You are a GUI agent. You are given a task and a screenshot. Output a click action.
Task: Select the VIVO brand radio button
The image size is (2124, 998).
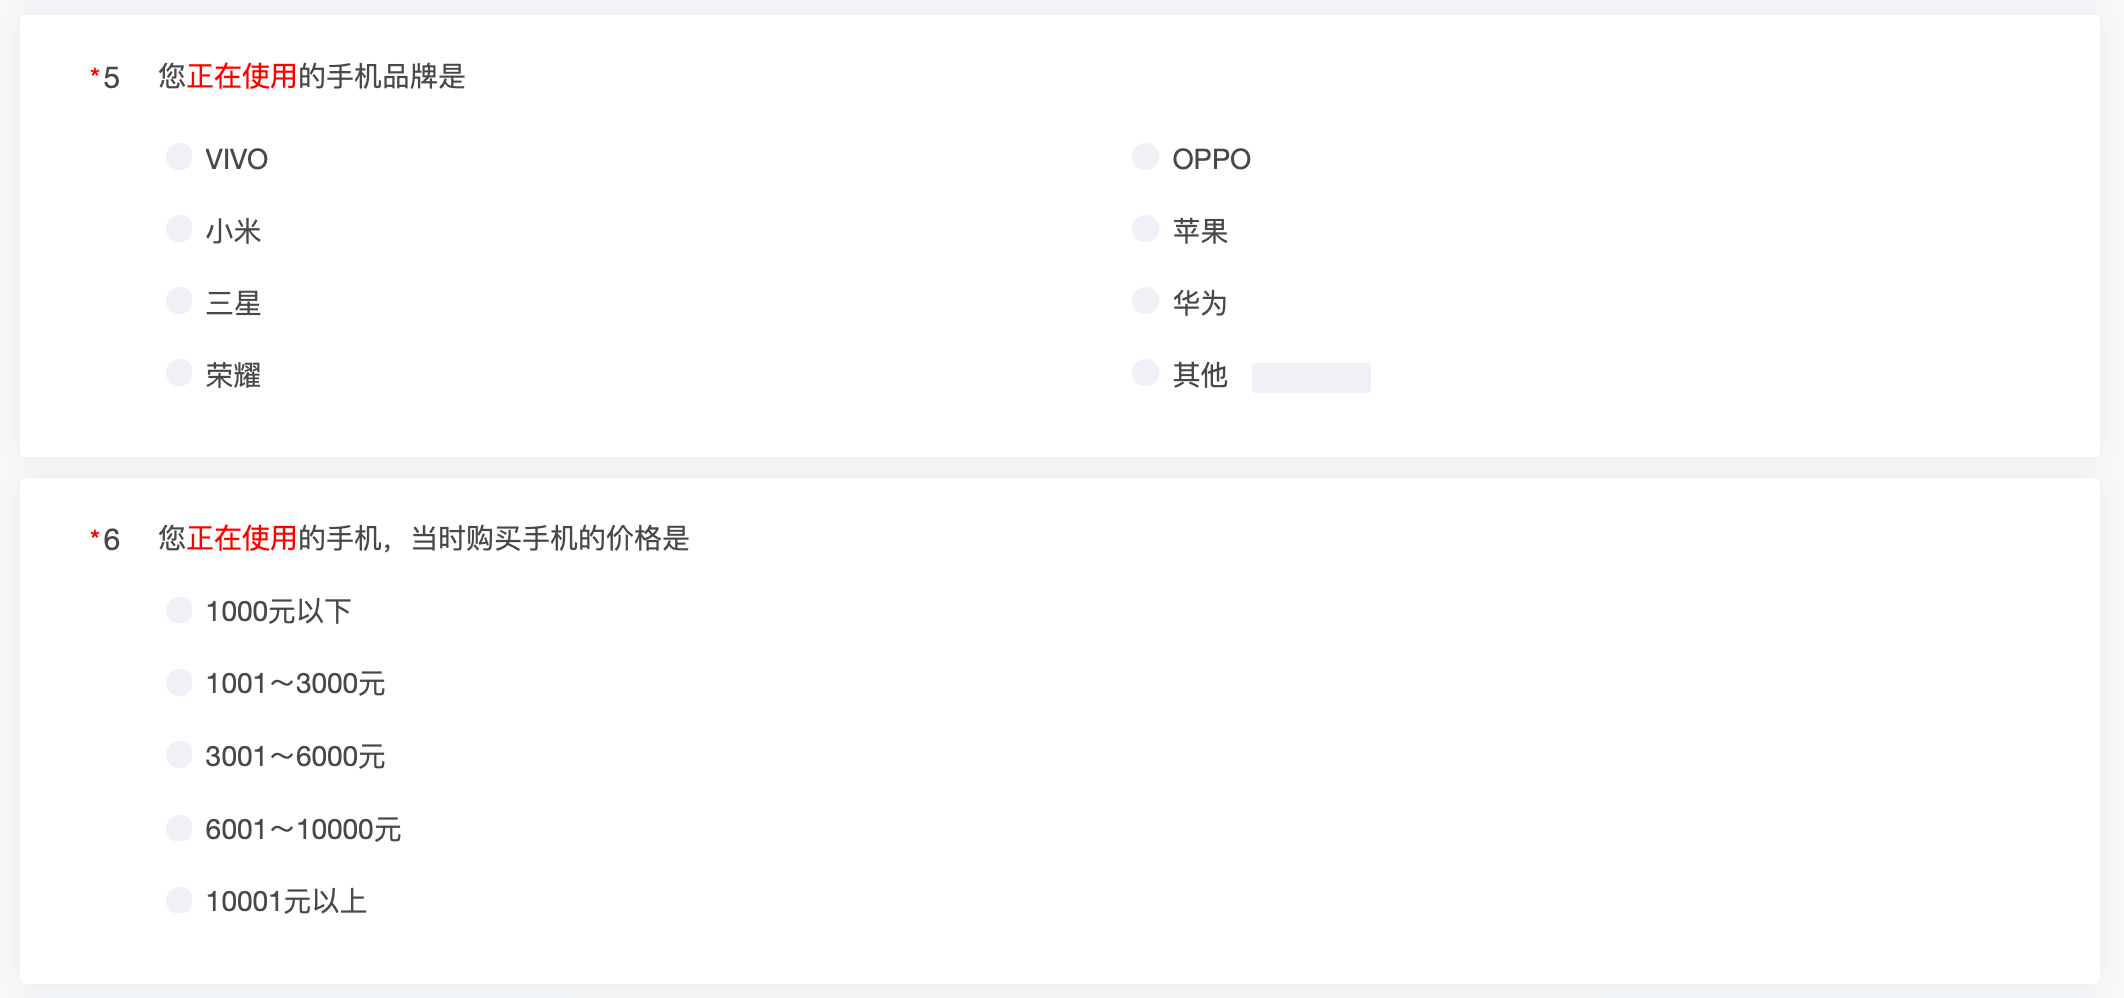pos(179,157)
